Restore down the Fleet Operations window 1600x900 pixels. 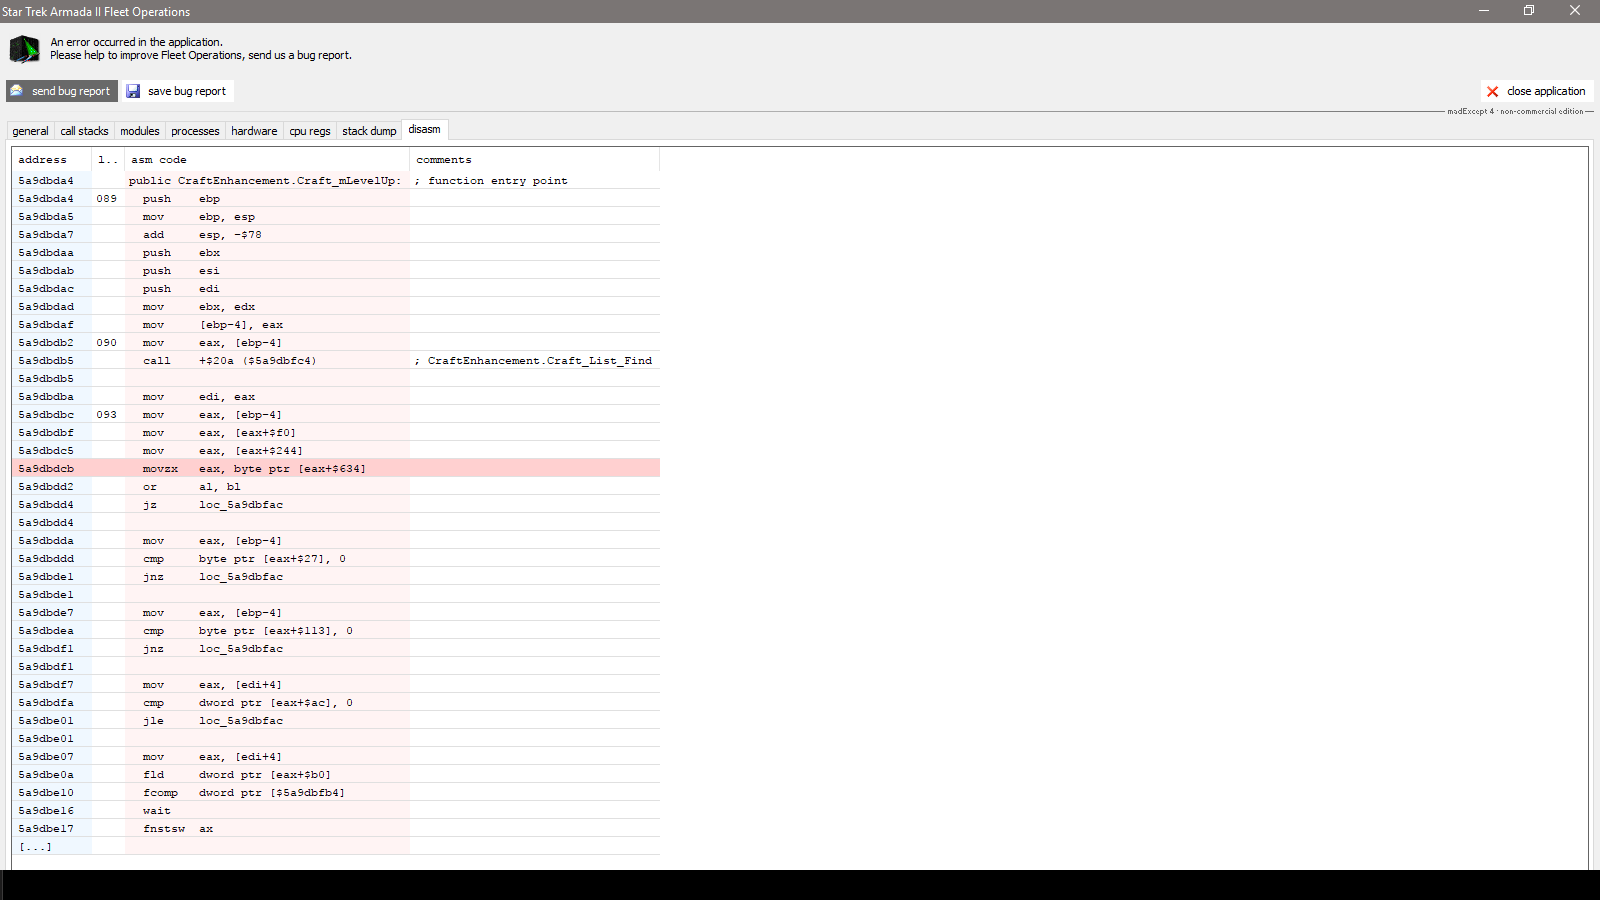pos(1529,11)
